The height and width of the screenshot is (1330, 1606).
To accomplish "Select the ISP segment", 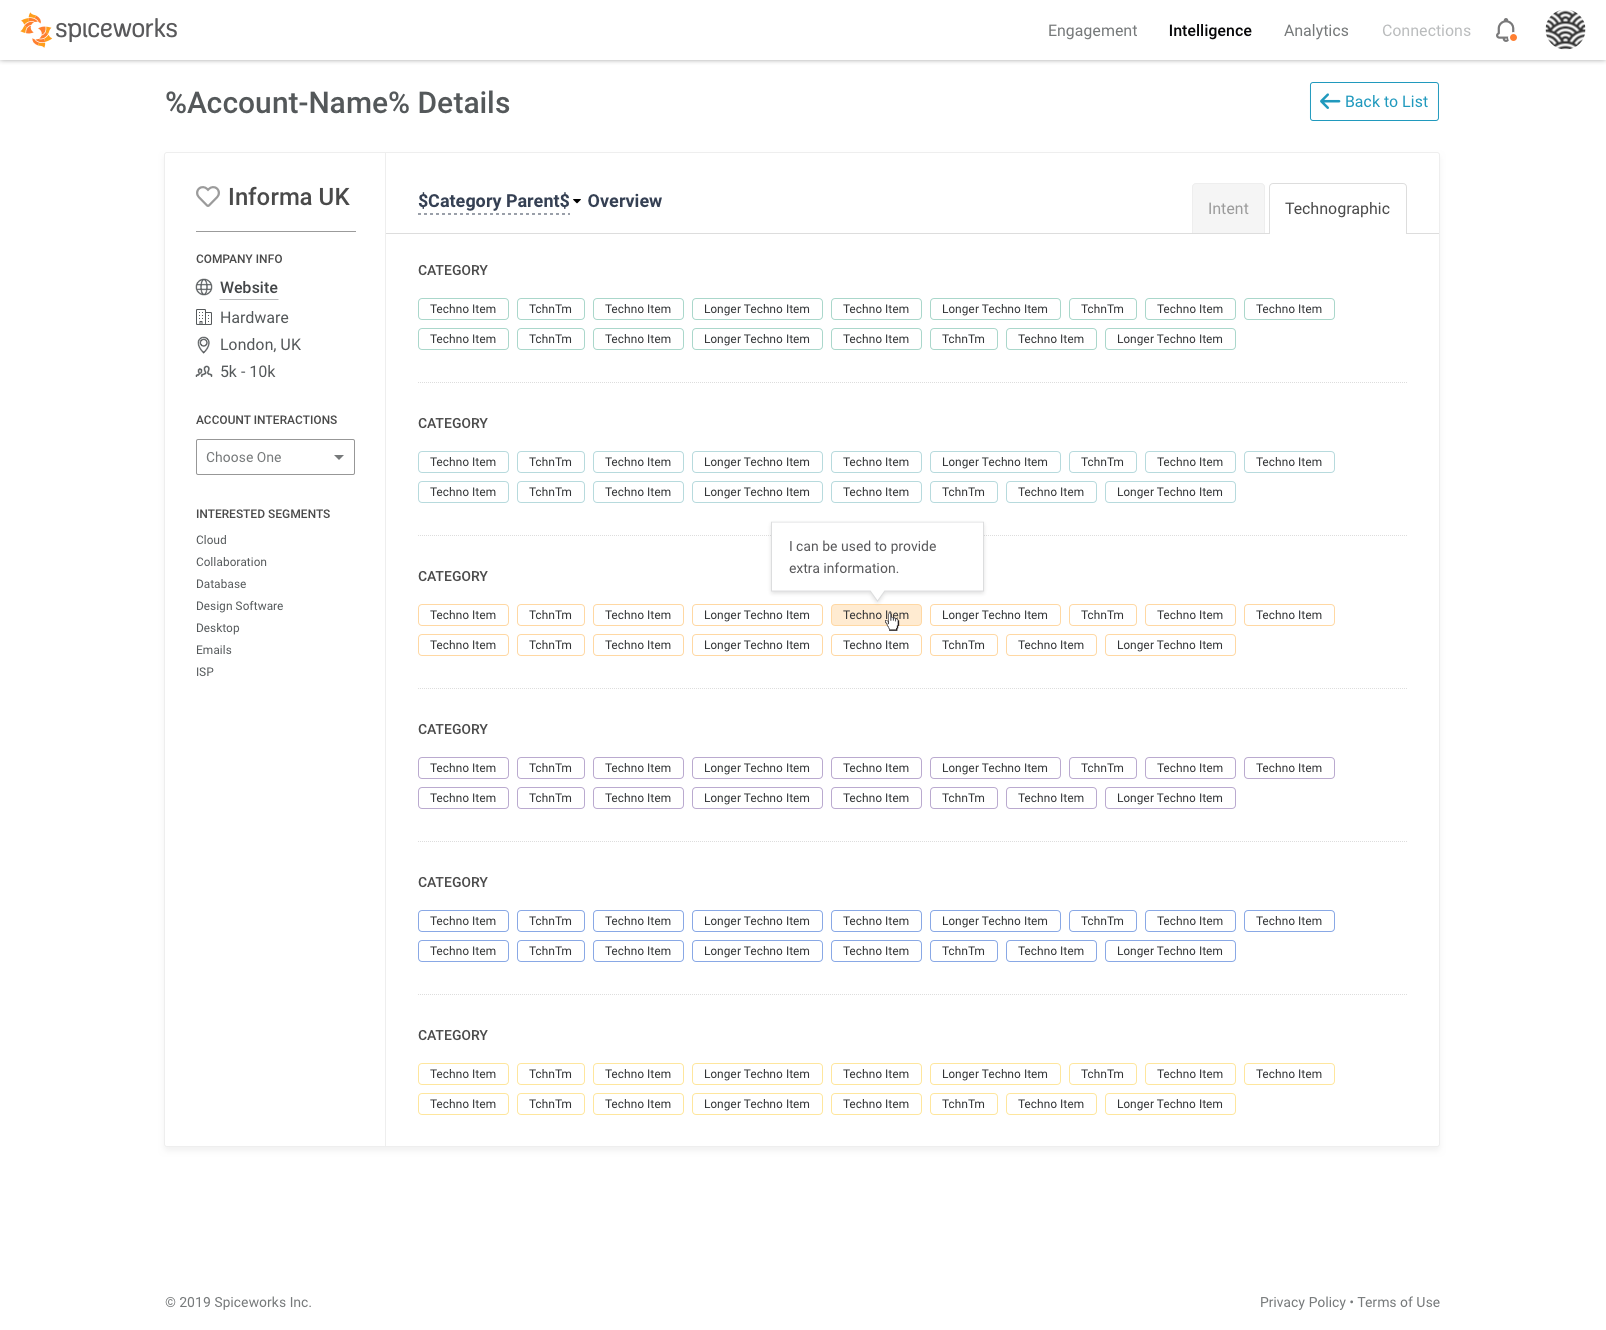I will coord(205,672).
